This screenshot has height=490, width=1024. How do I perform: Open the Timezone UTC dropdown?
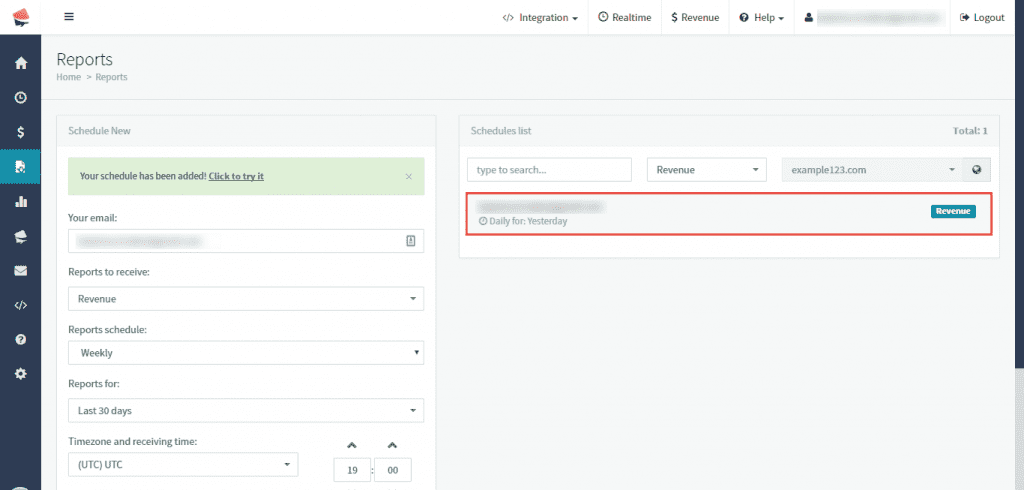tap(183, 465)
